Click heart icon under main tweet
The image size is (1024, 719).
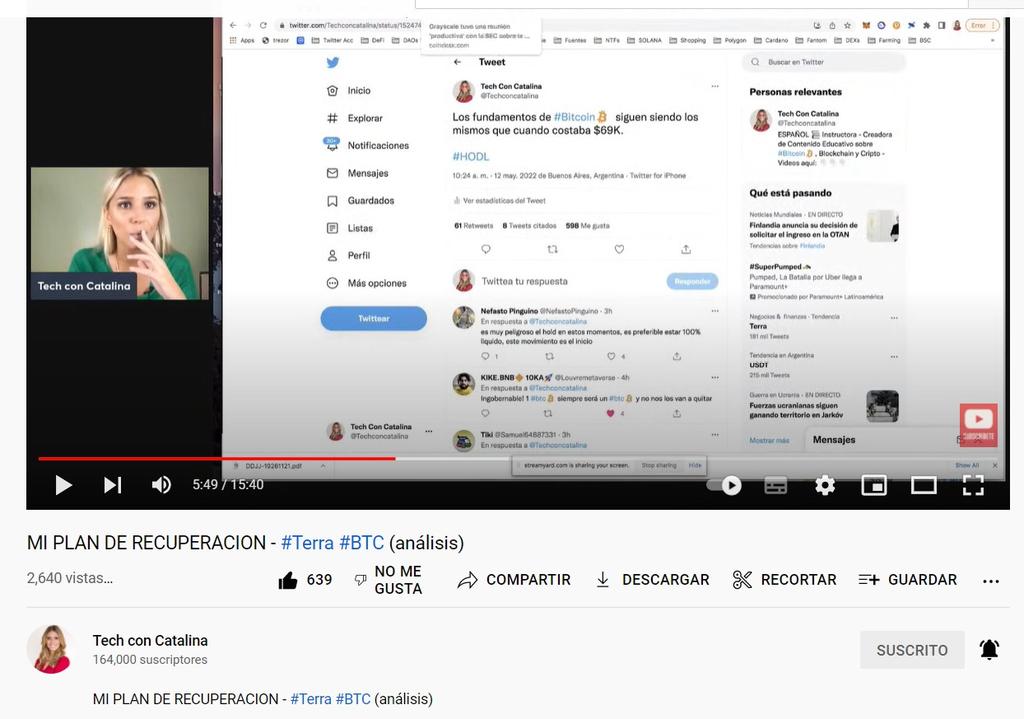click(619, 249)
